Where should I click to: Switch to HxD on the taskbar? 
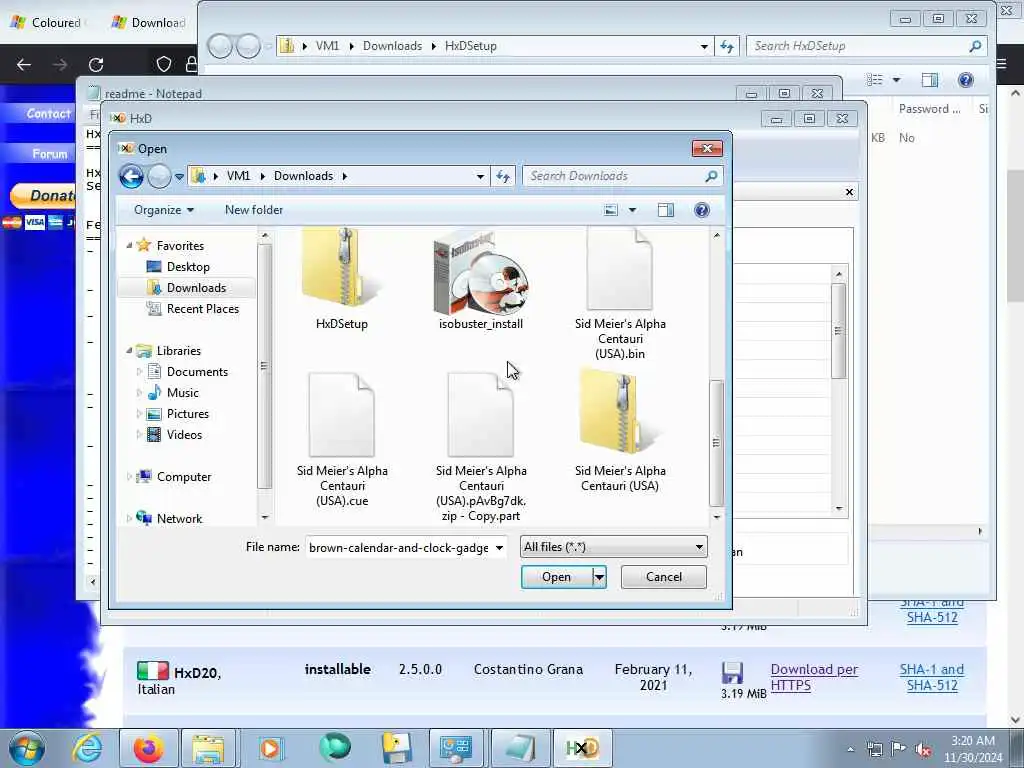pos(582,748)
